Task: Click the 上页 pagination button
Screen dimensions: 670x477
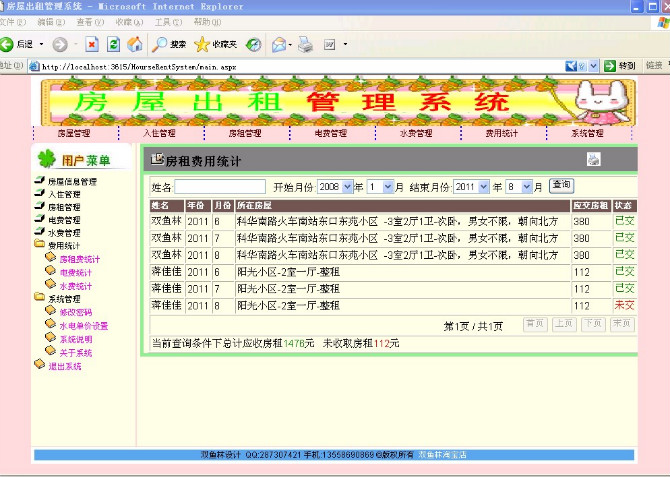Action: click(x=564, y=324)
